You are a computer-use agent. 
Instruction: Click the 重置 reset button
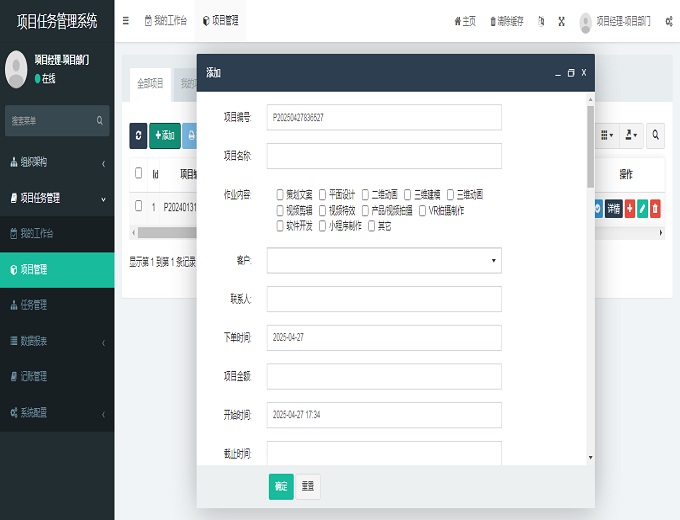(x=308, y=486)
